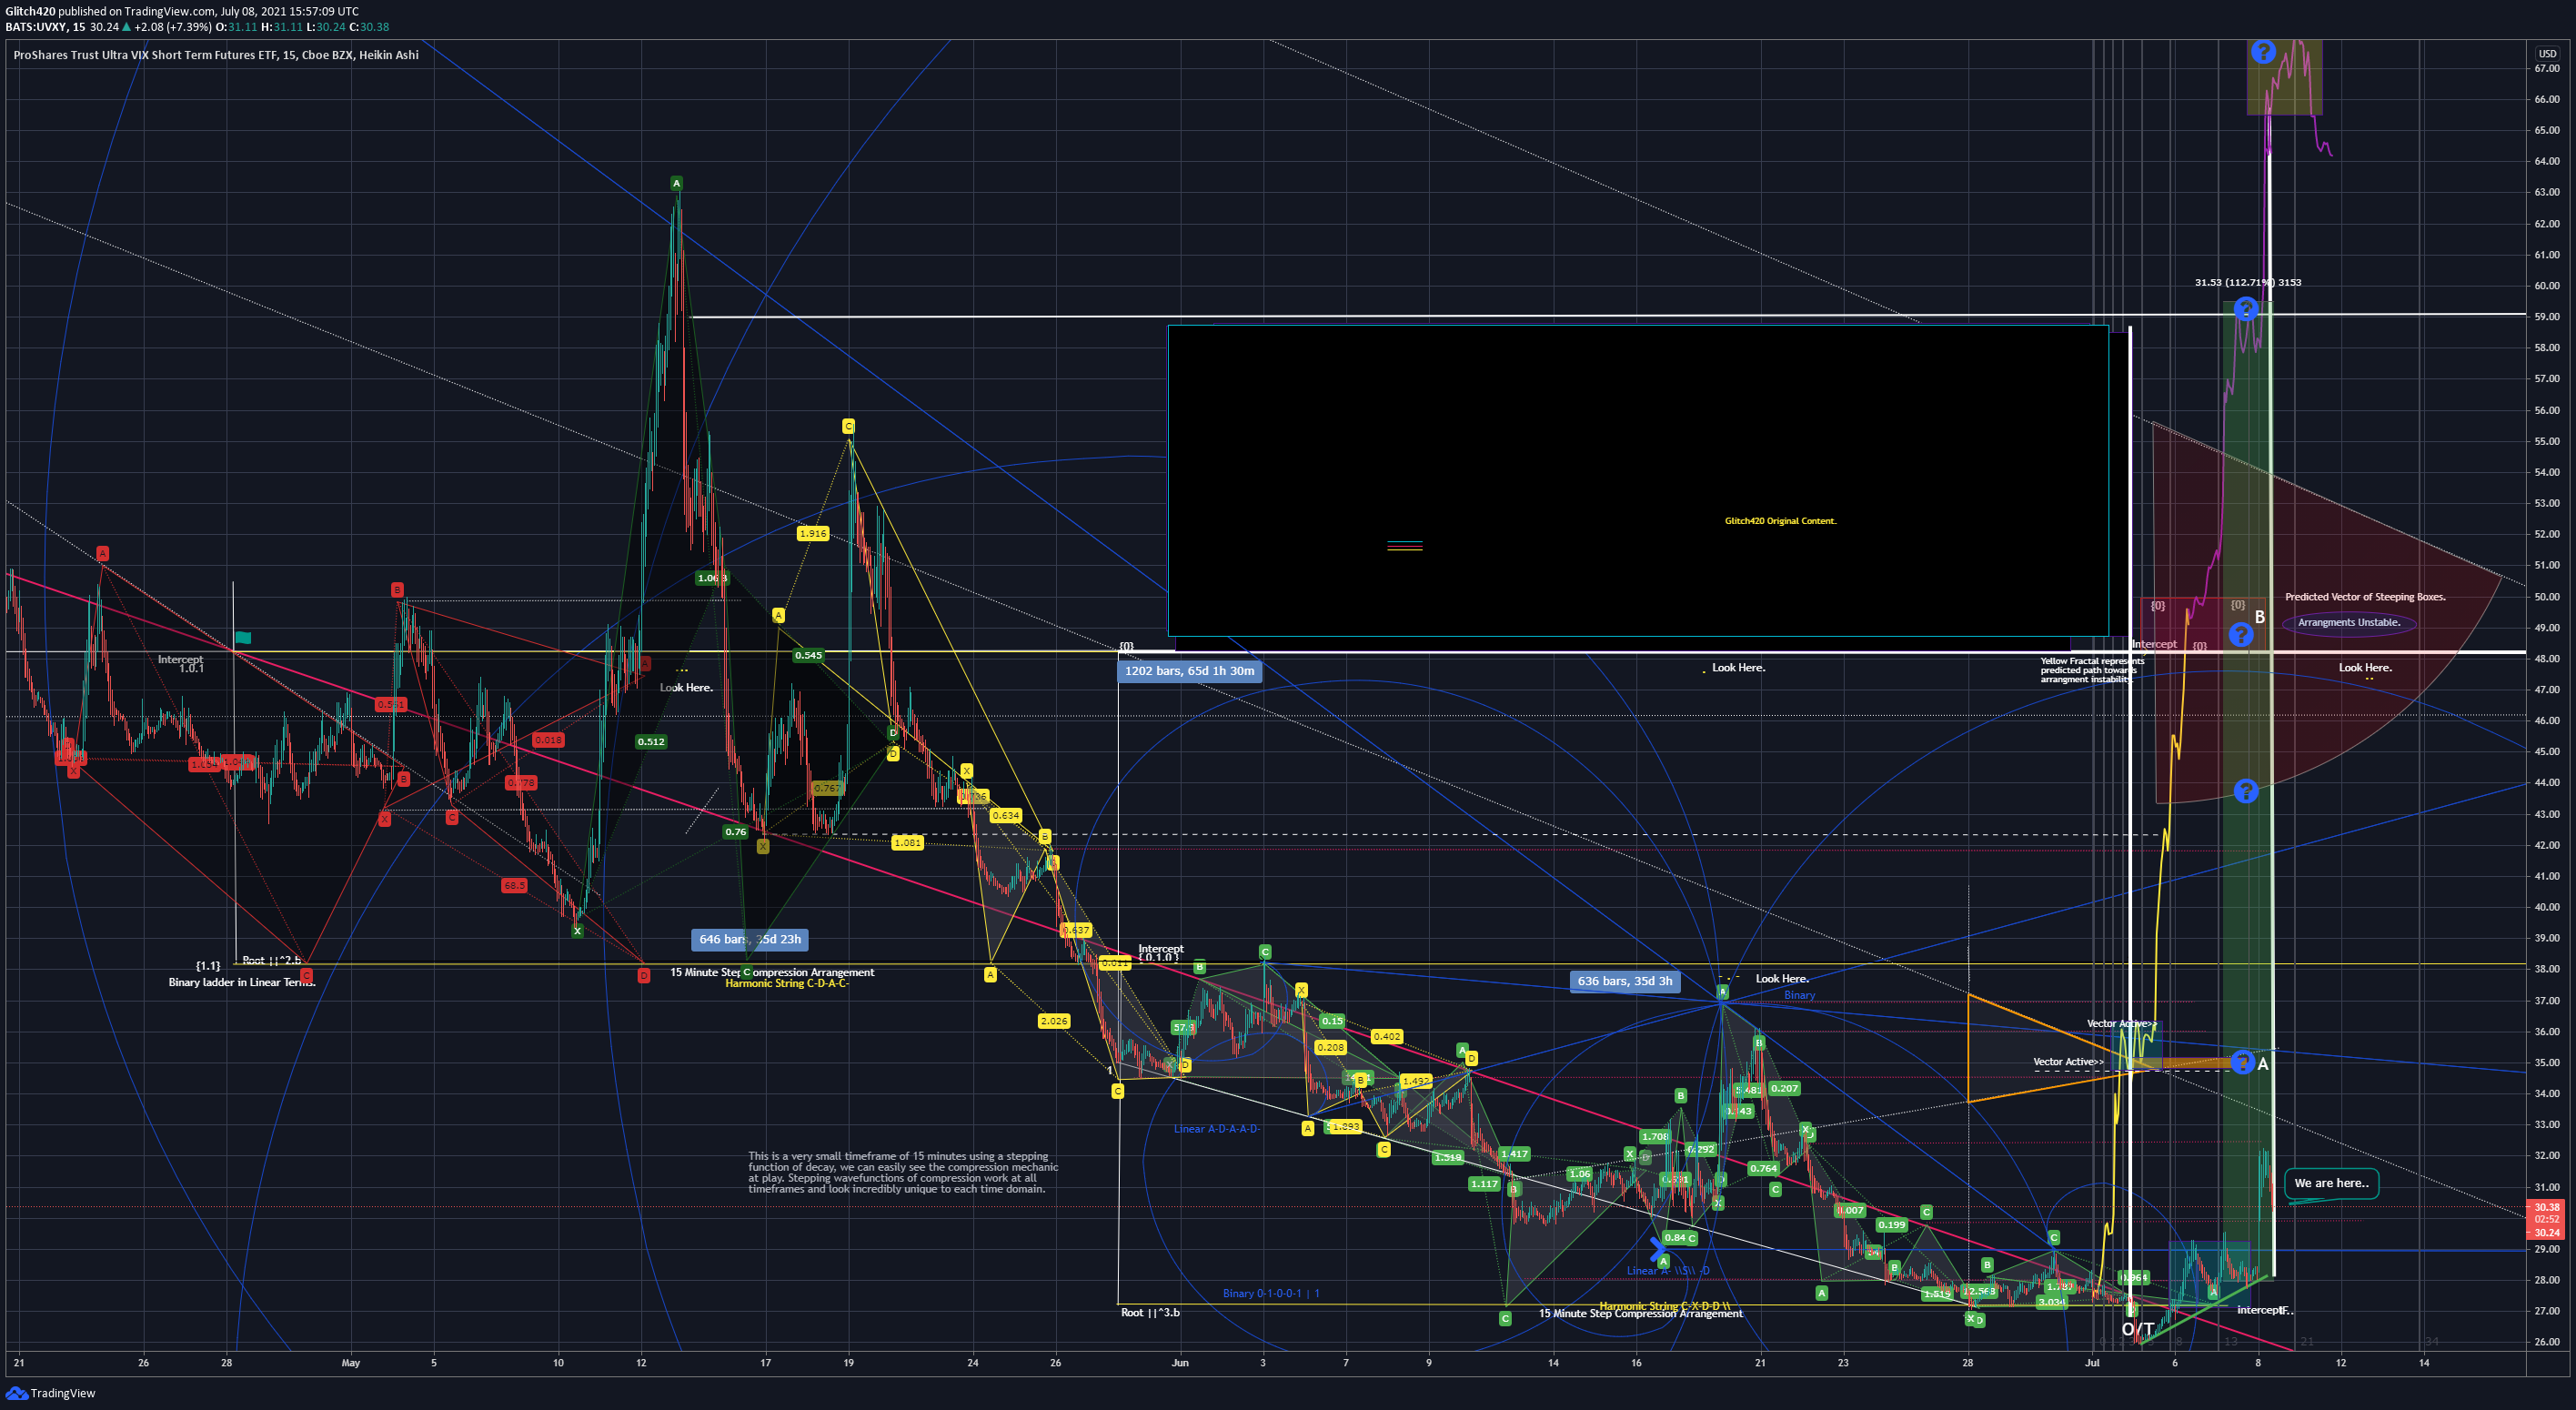The image size is (2576, 1410).
Task: Click 'Jun' on the date axis
Action: (1180, 1362)
